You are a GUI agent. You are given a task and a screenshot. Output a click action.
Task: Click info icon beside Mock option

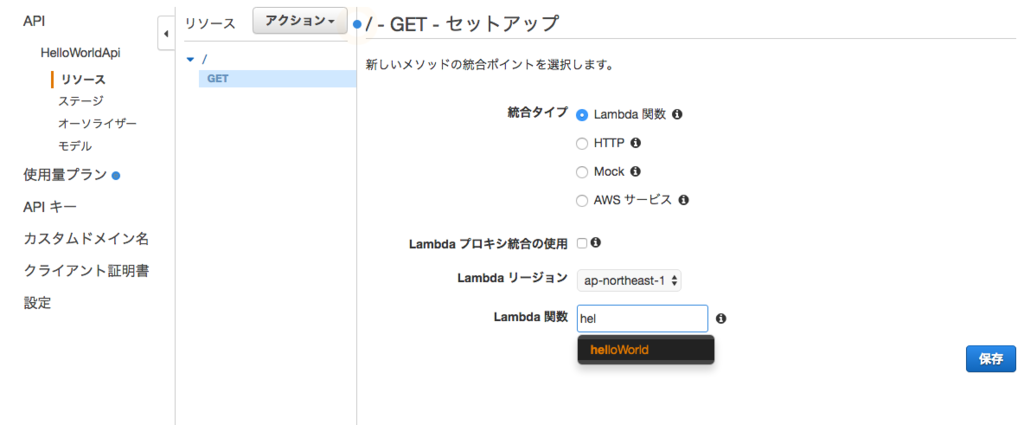(635, 172)
